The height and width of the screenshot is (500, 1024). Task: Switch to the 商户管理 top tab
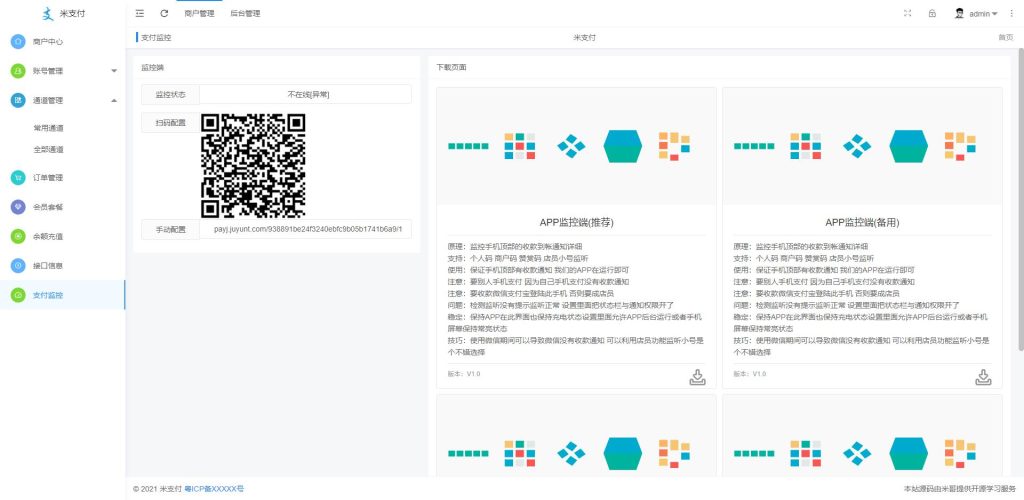point(199,14)
